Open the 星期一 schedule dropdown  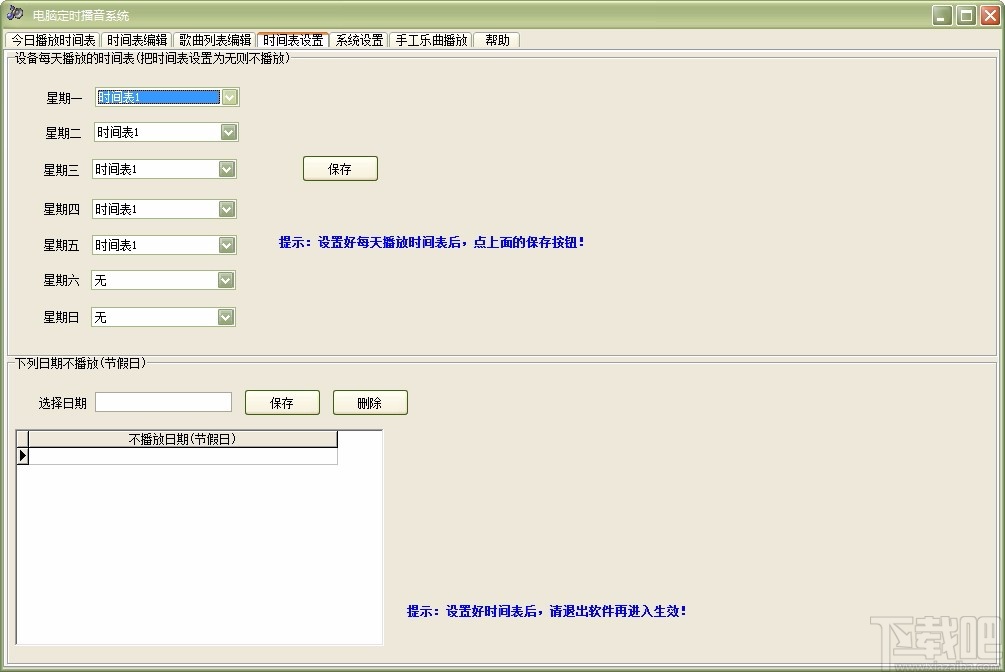pyautogui.click(x=230, y=97)
